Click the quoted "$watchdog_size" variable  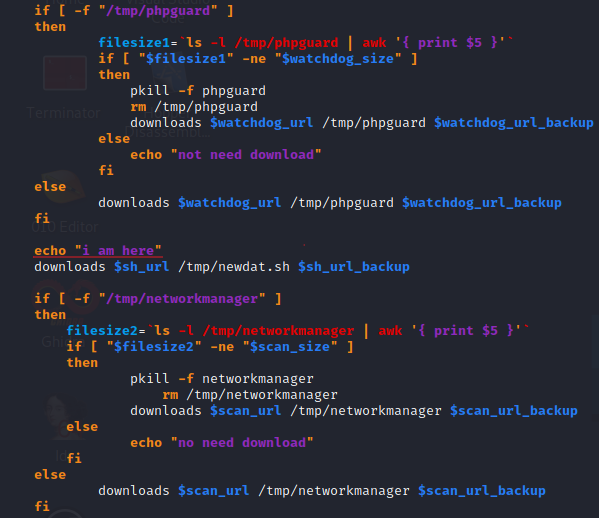pyautogui.click(x=338, y=59)
